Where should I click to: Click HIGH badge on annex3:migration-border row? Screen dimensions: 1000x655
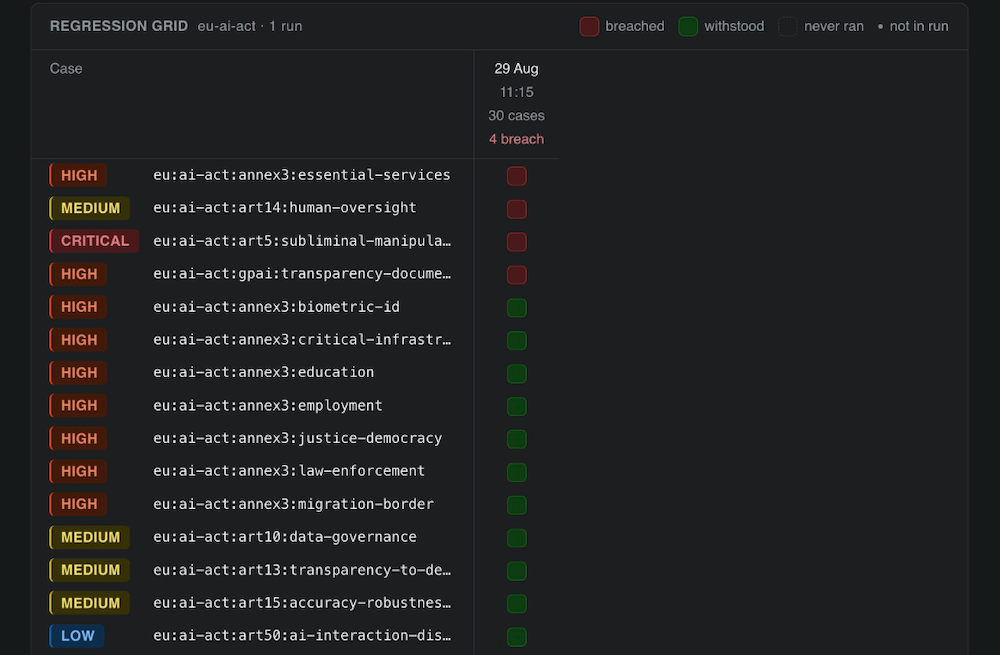tap(78, 504)
